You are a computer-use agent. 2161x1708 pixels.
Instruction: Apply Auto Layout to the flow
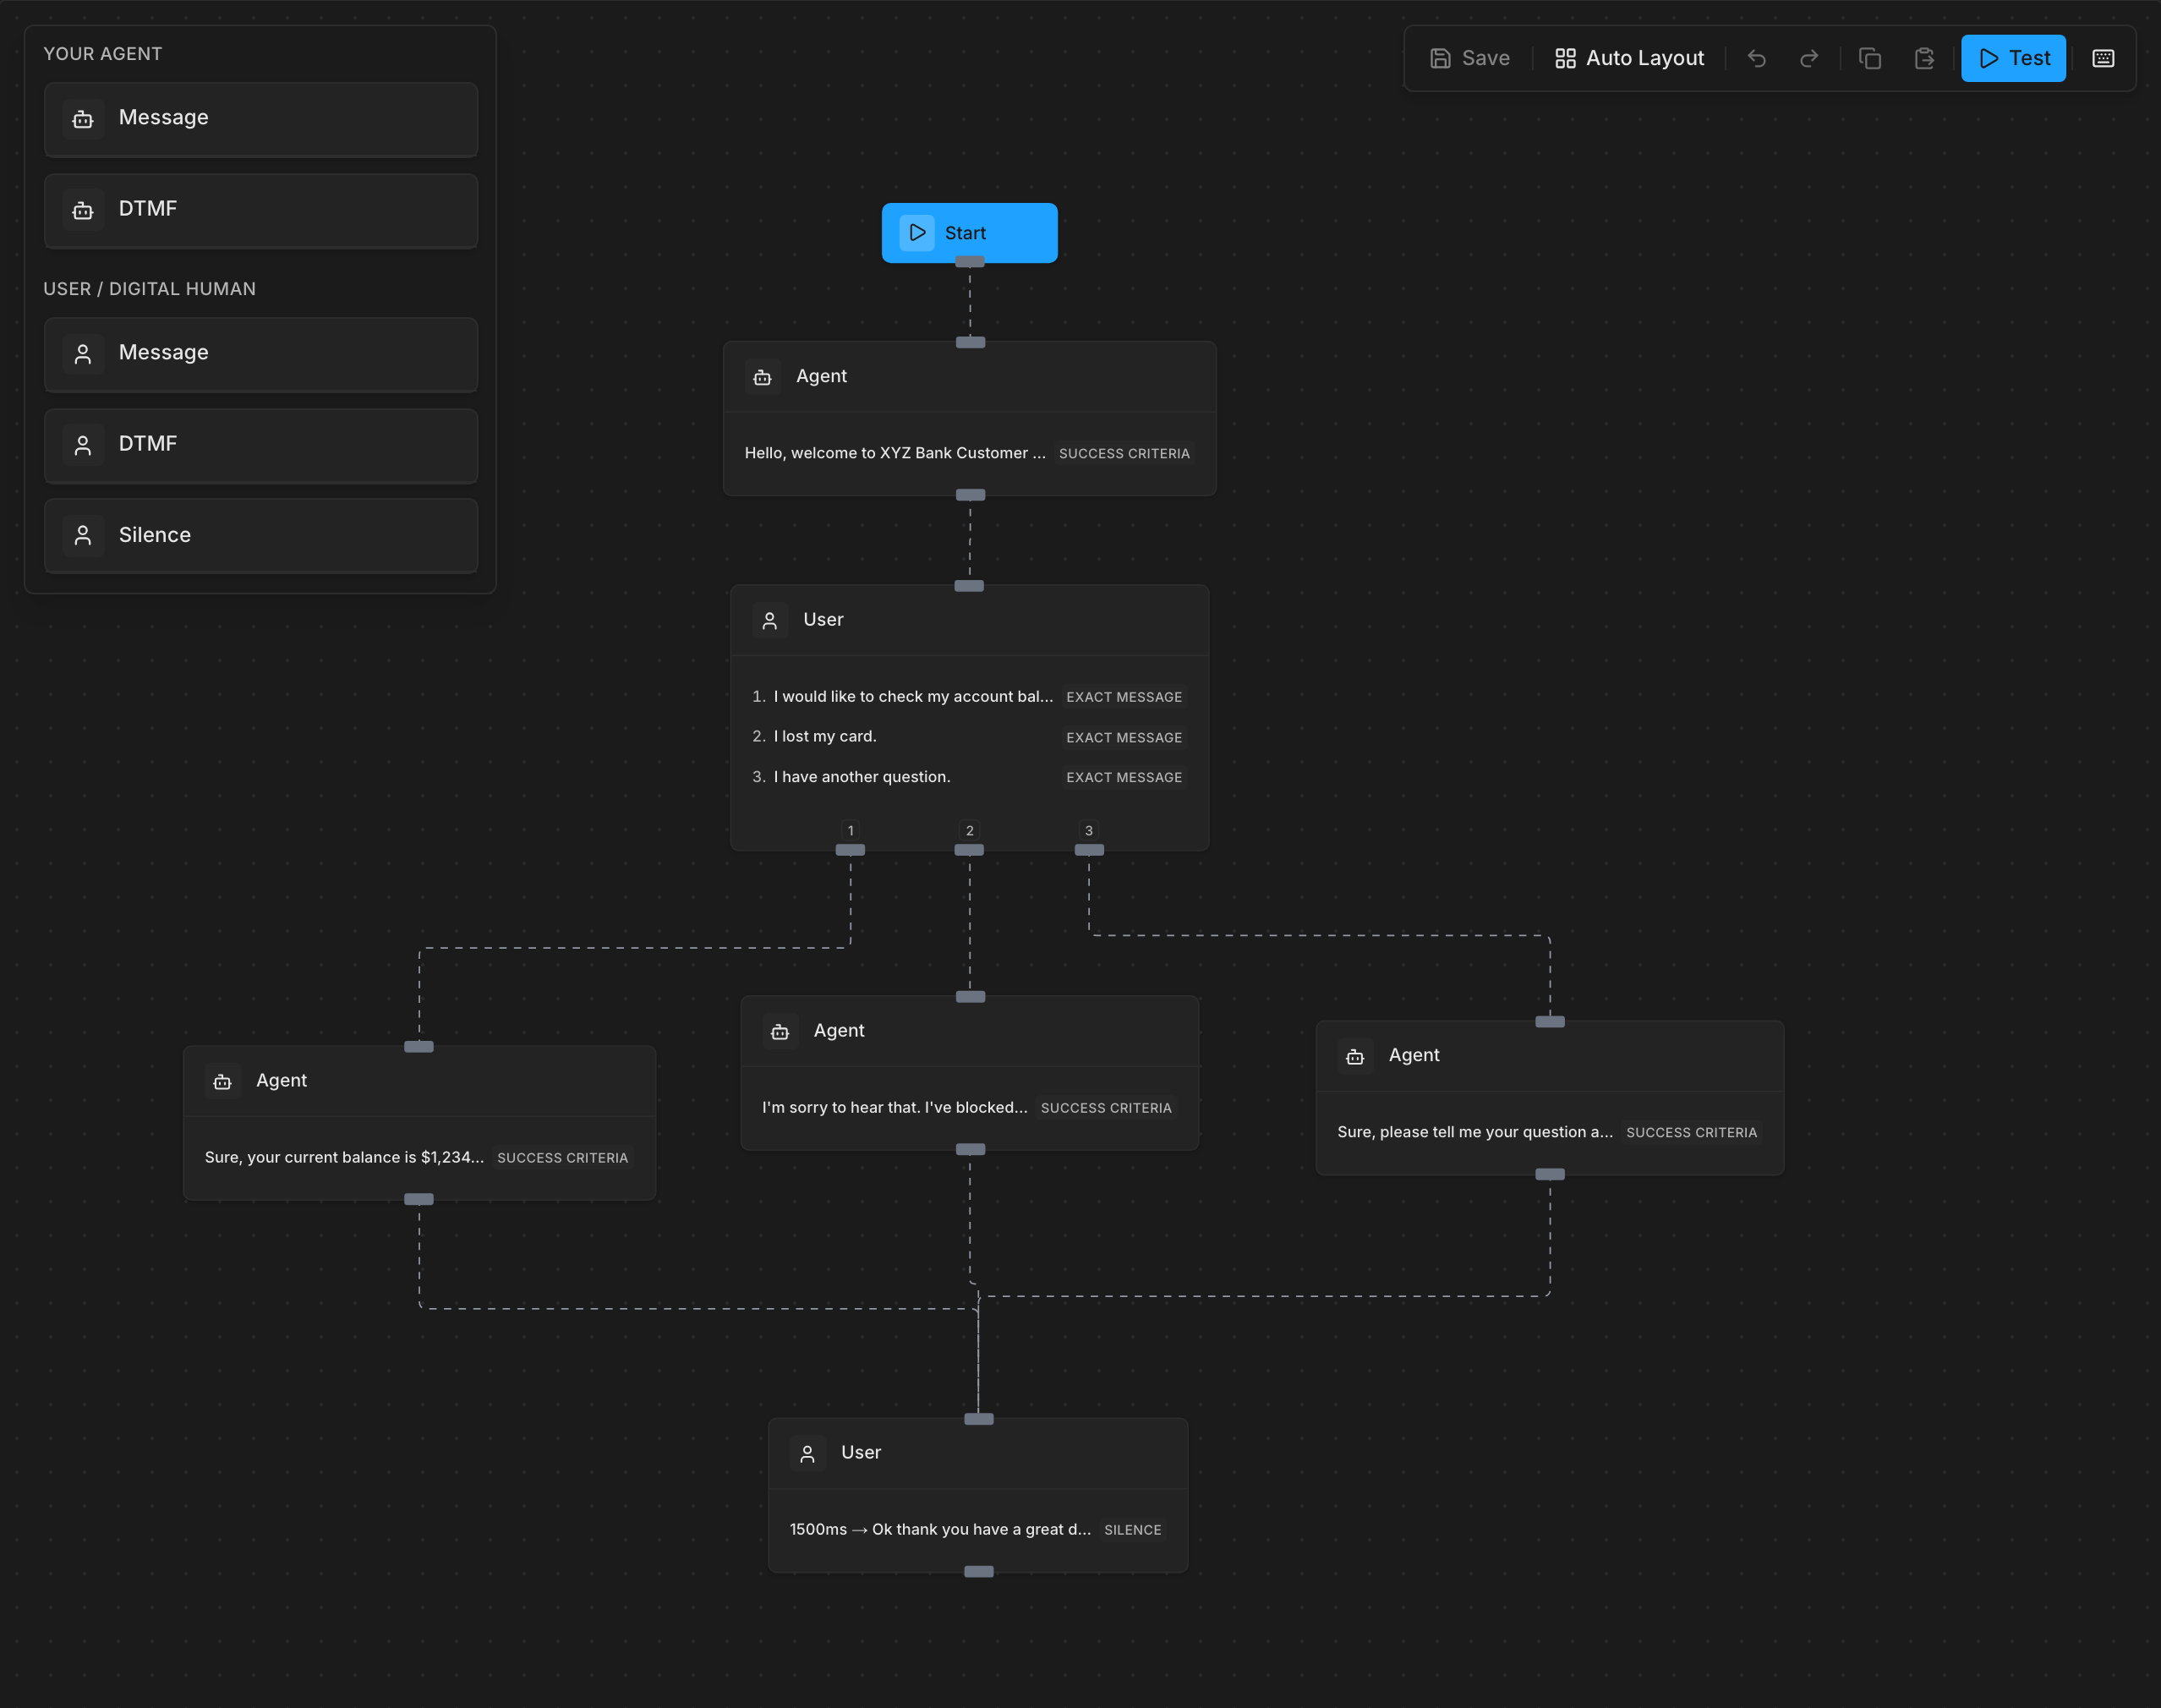tap(1629, 58)
